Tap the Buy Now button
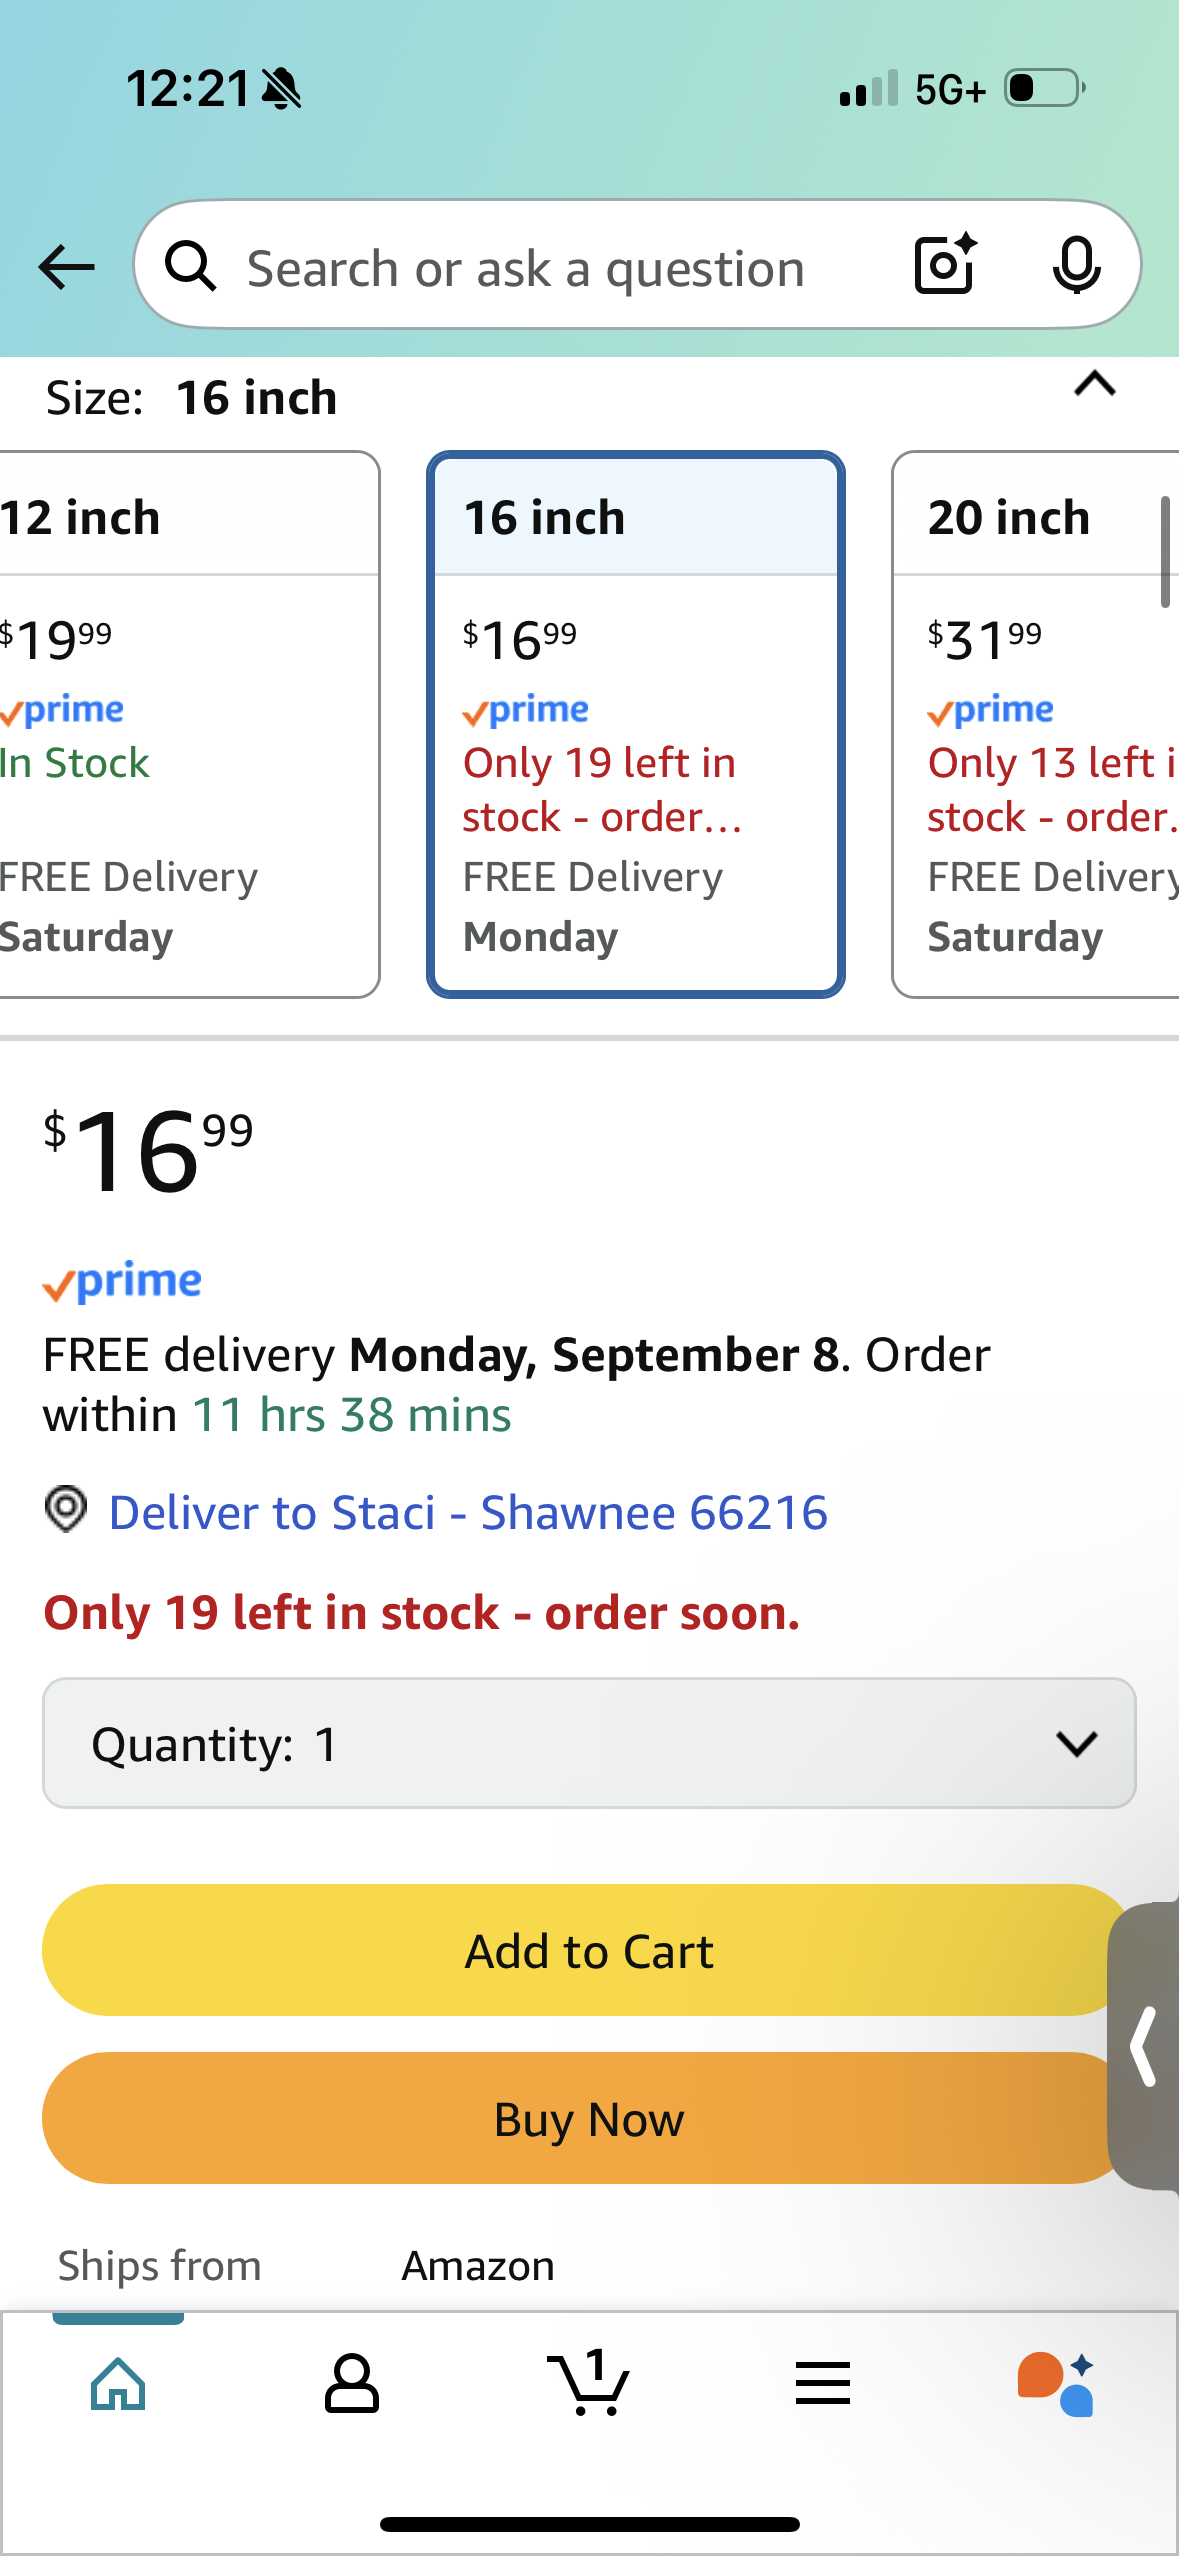Viewport: 1179px width, 2556px height. (x=589, y=2119)
